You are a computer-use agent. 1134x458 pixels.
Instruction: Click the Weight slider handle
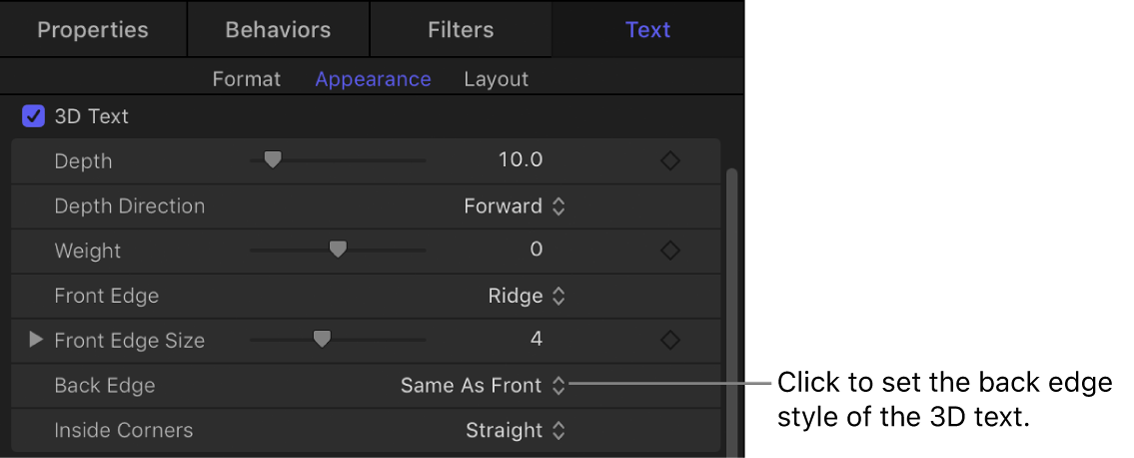coord(338,249)
